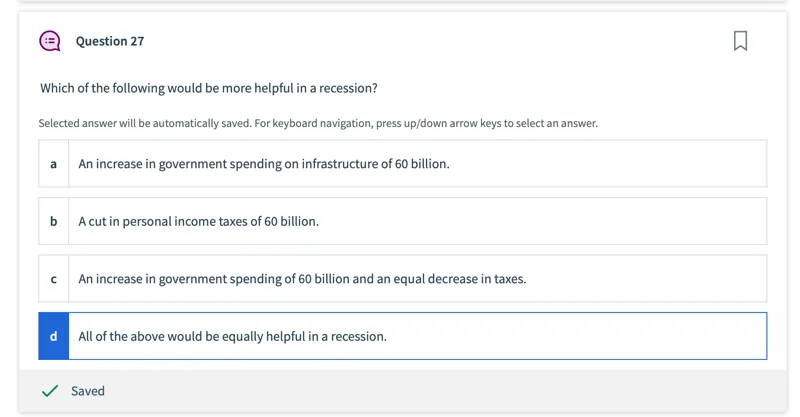Image resolution: width=800 pixels, height=417 pixels.
Task: Click the "Which of the following" question prompt
Action: (x=209, y=88)
